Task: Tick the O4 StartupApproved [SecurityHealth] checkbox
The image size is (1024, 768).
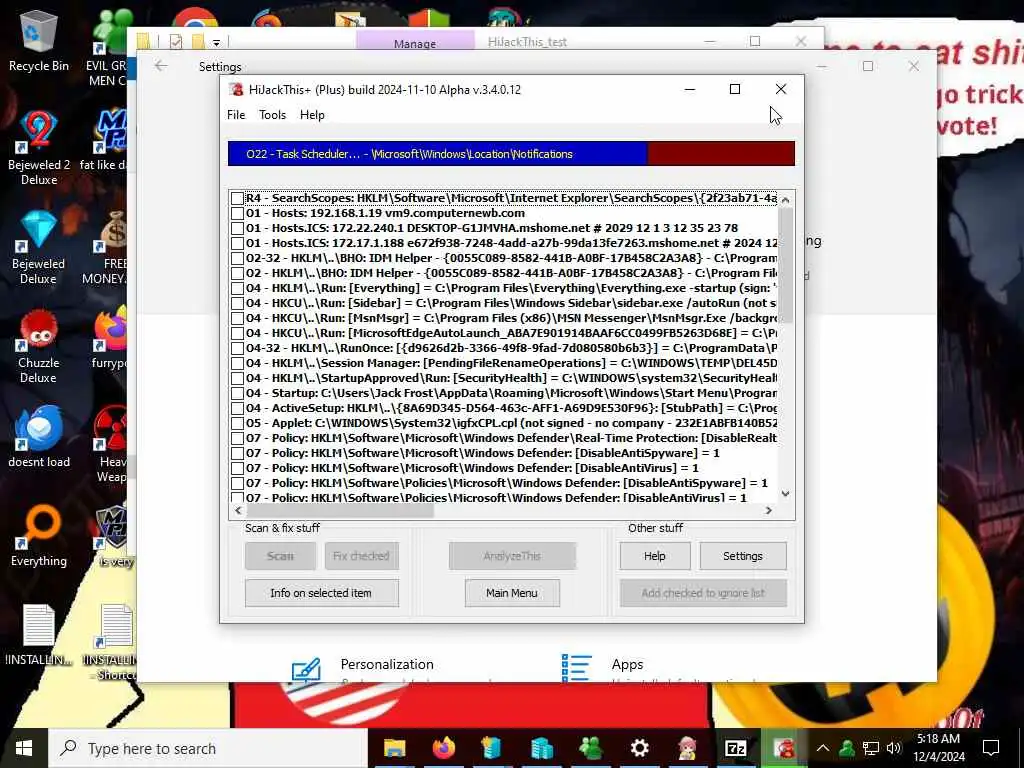Action: [237, 378]
